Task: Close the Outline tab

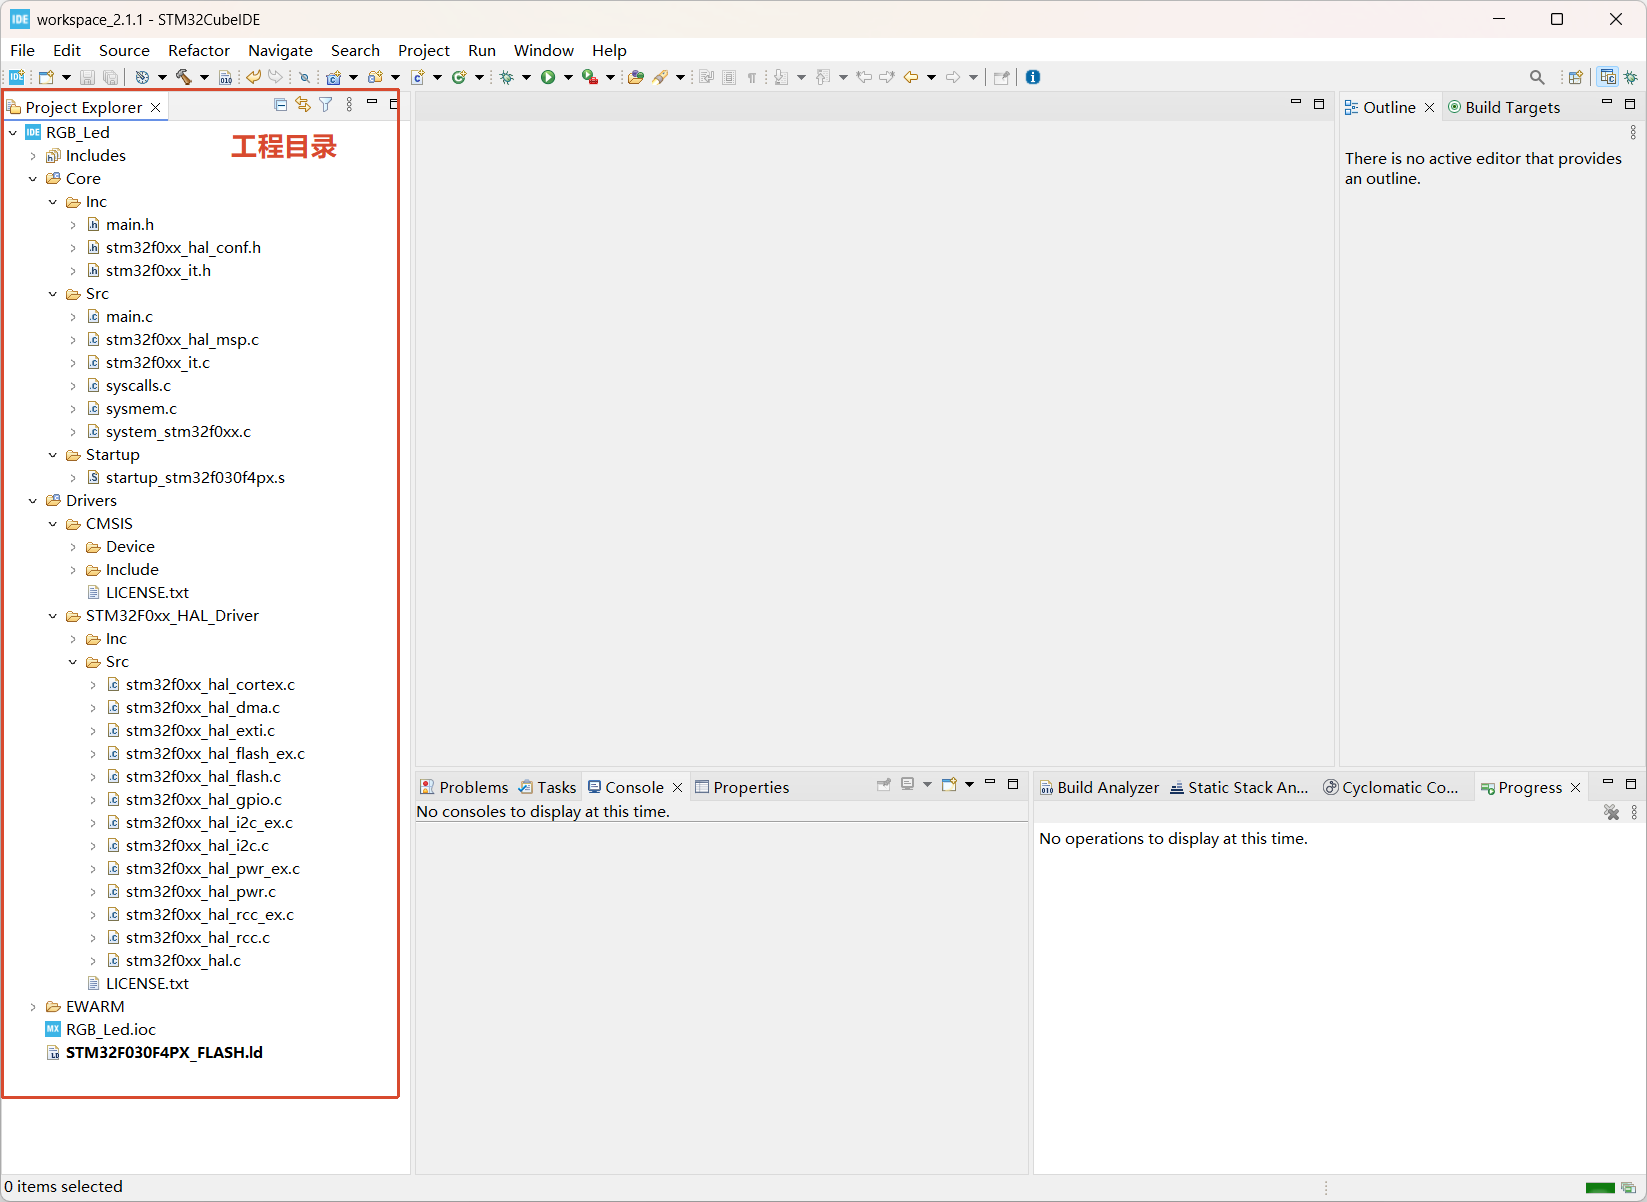Action: click(x=1429, y=107)
